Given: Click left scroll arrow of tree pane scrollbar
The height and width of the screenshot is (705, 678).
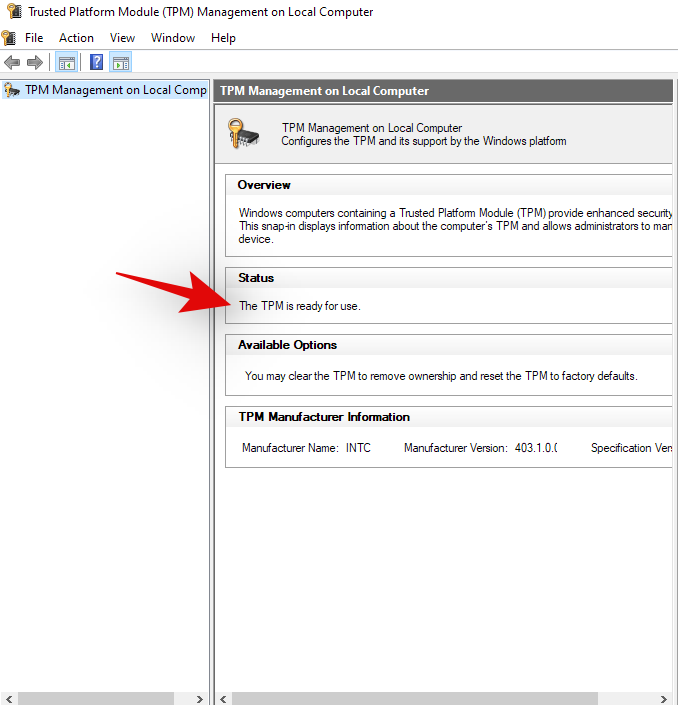Looking at the screenshot, I should [9, 699].
